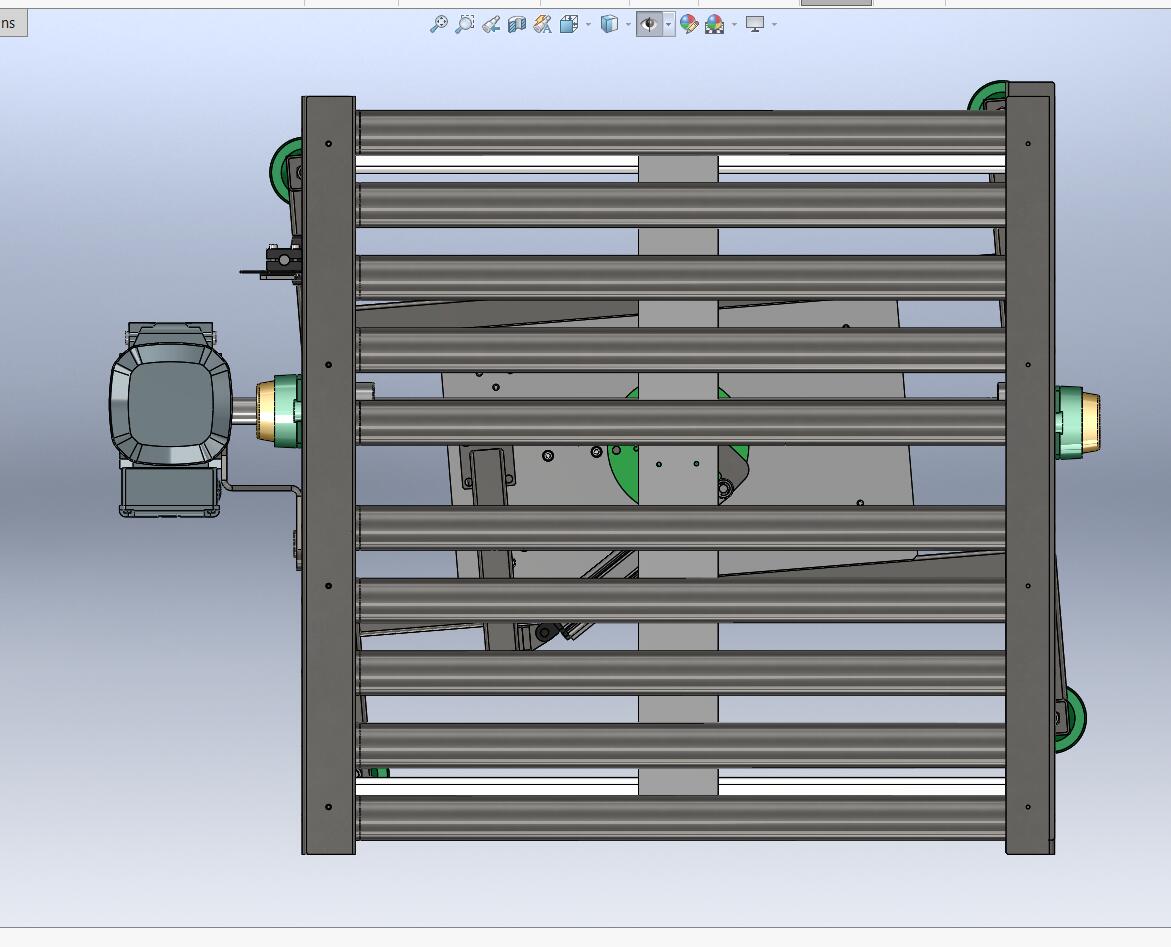The image size is (1171, 947).
Task: Select the right-side flange bearing
Action: 1077,422
